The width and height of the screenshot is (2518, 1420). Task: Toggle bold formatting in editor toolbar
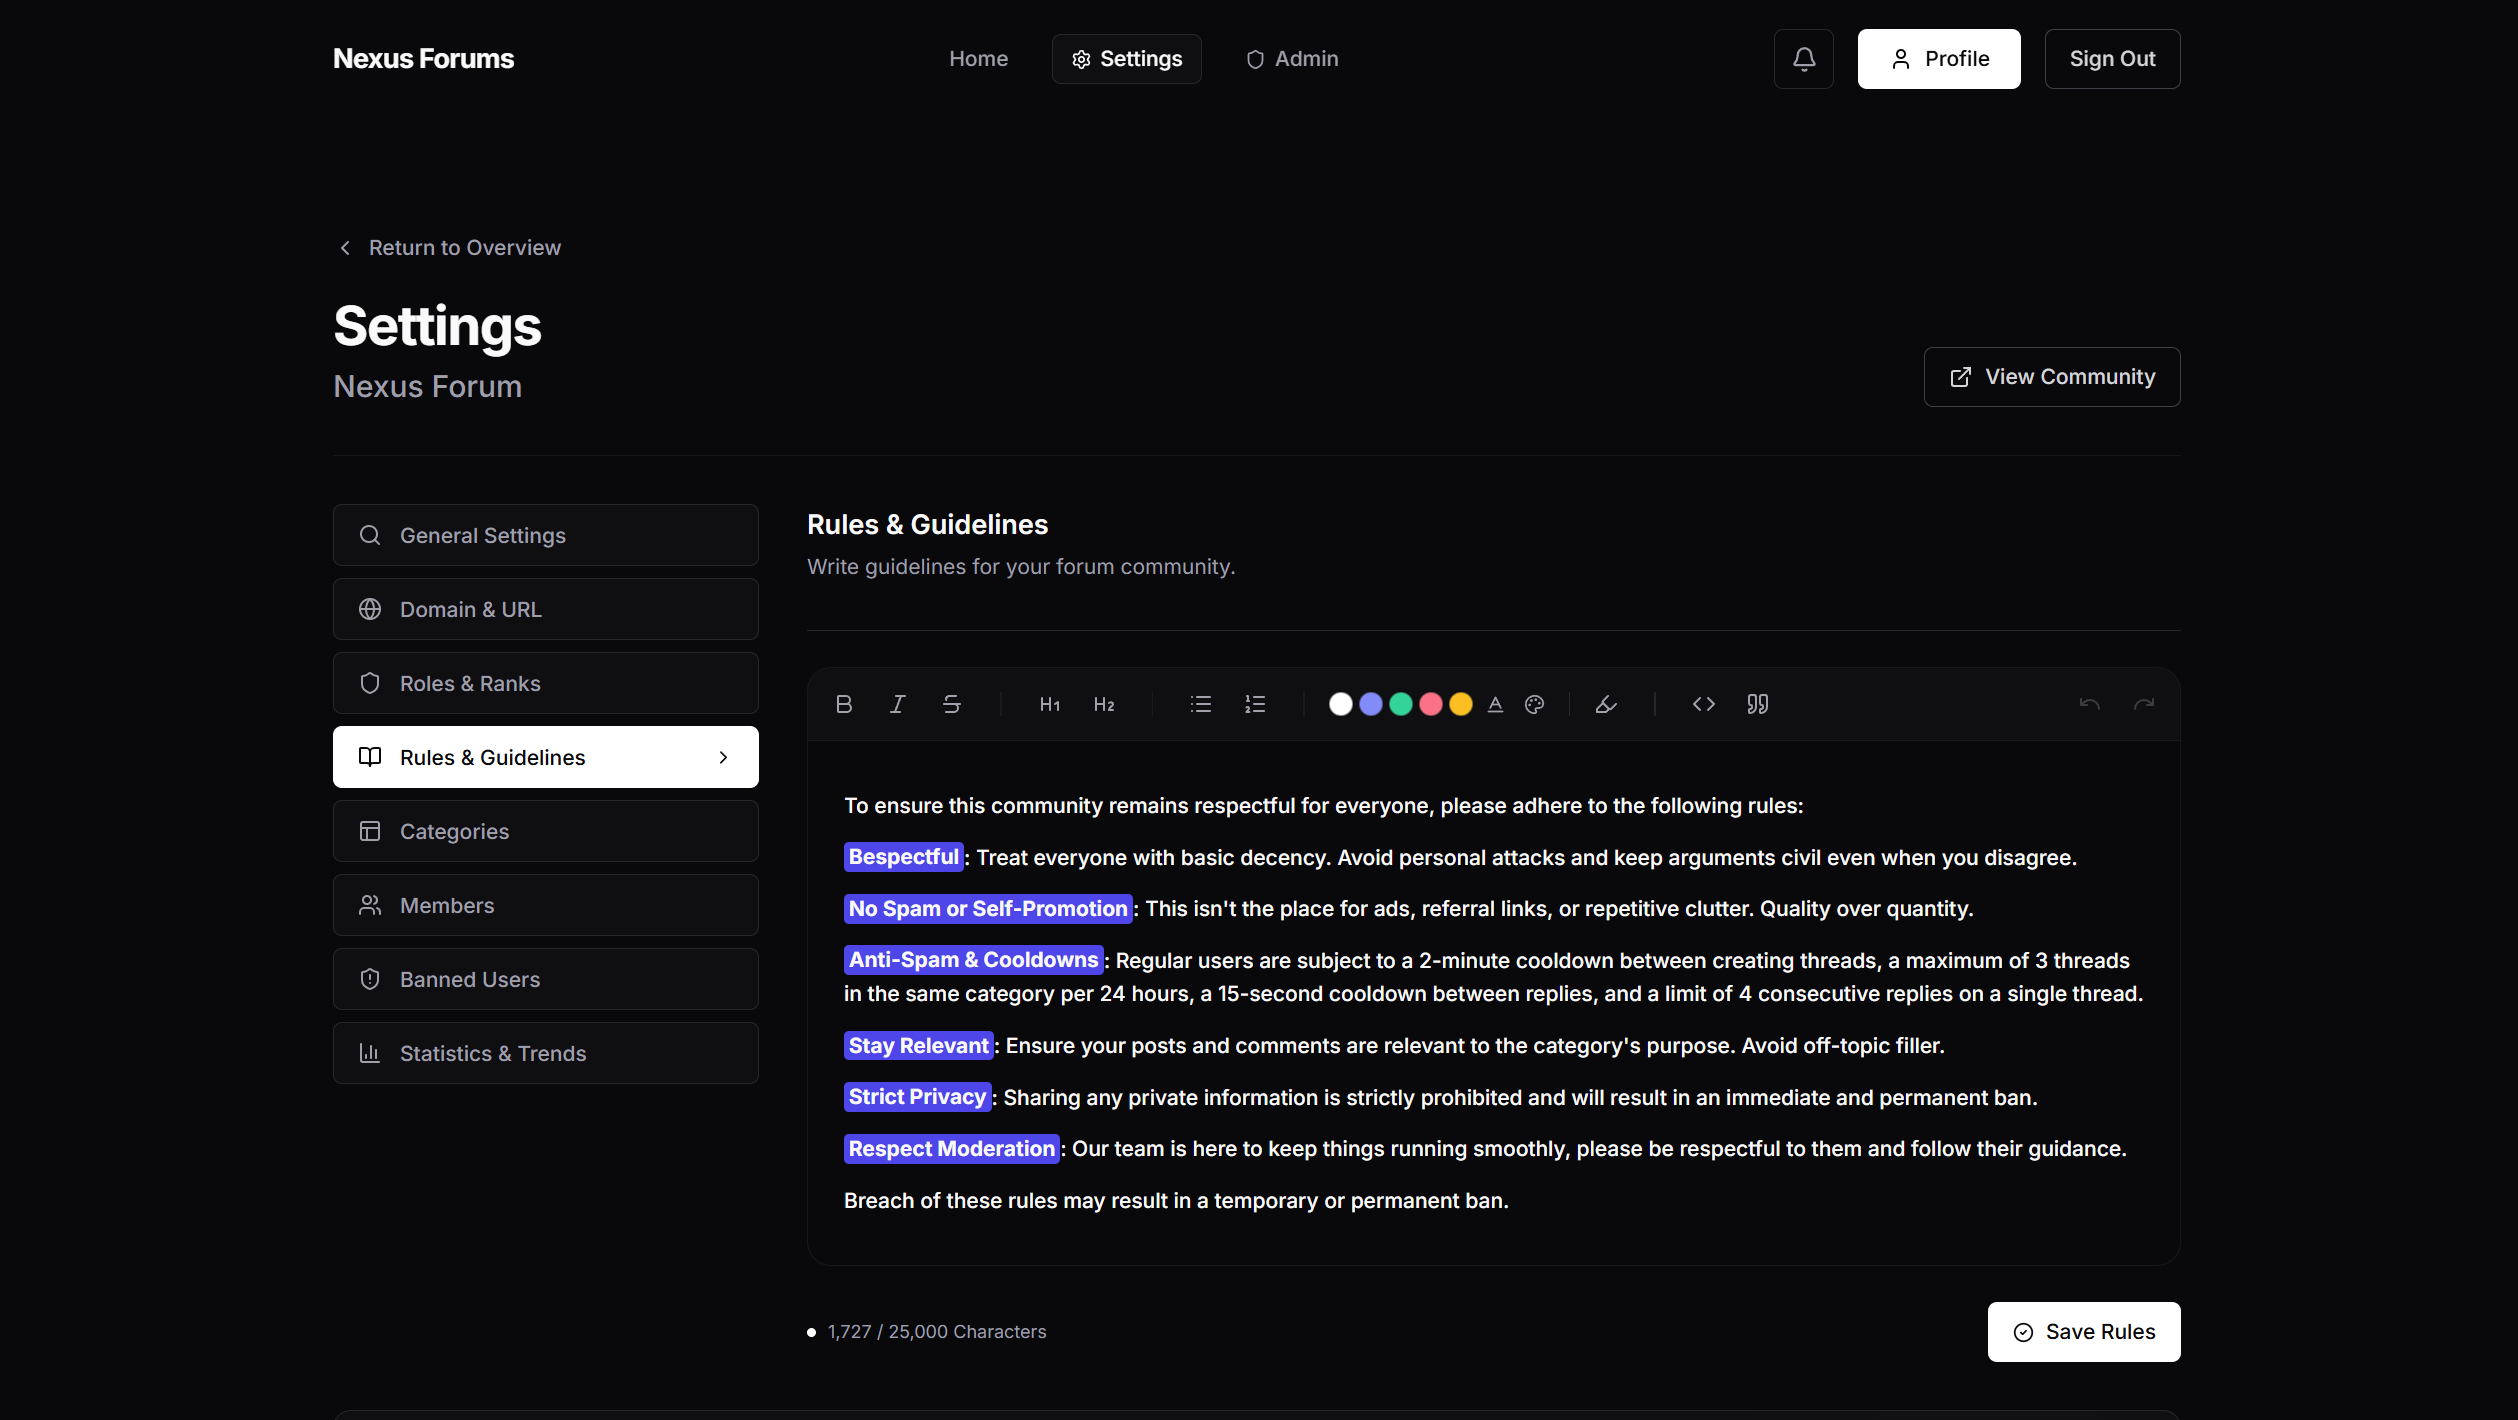[843, 705]
